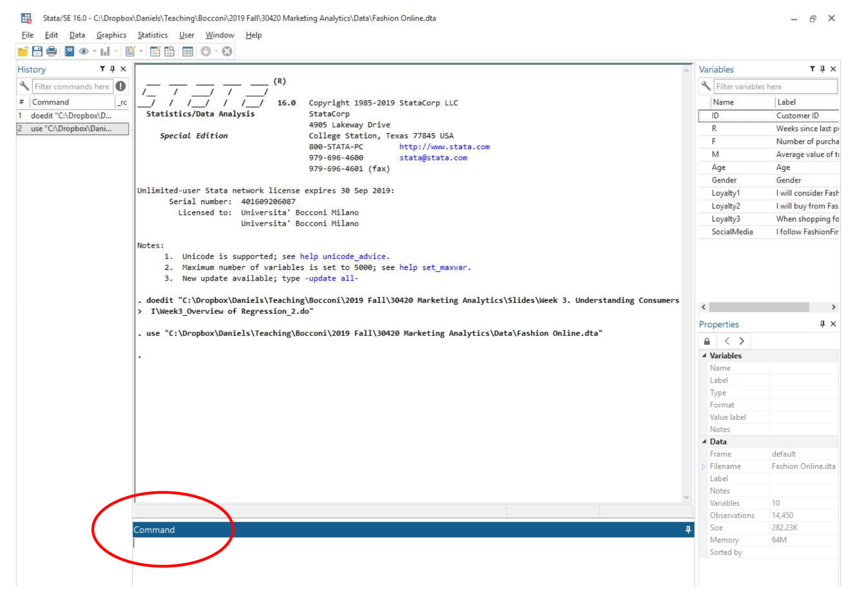860x602 pixels.
Task: Select history command 2 use
Action: point(73,128)
